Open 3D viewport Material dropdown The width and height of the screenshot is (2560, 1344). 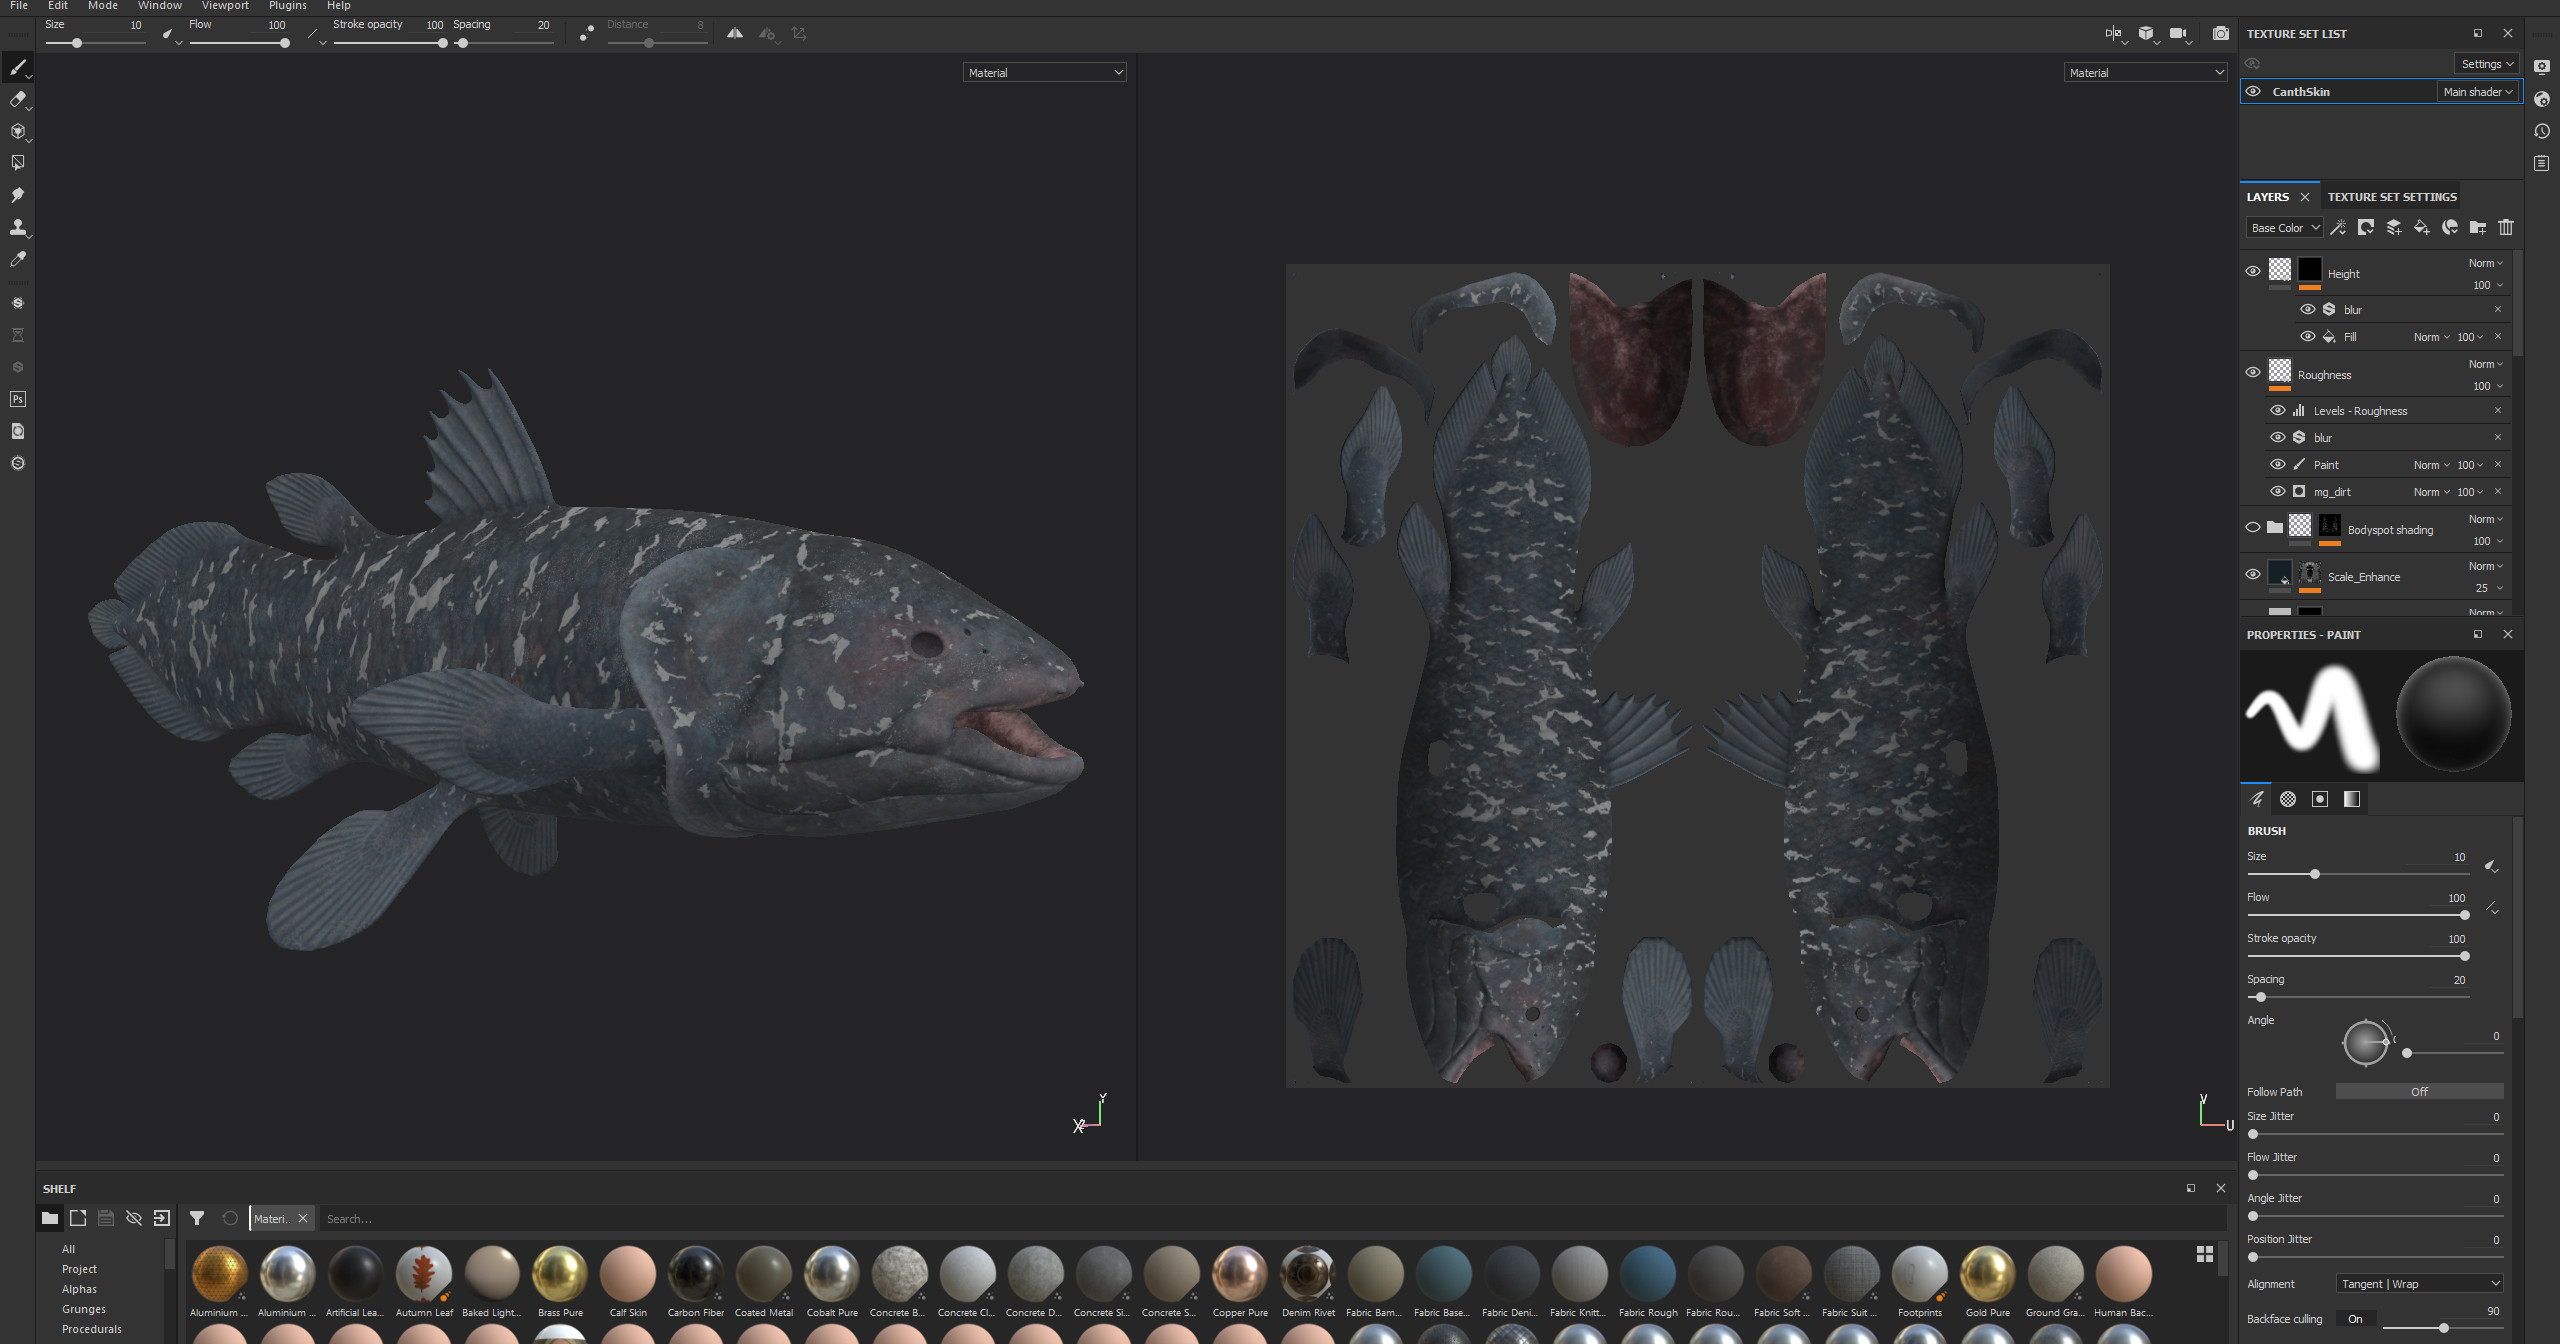coord(1045,73)
